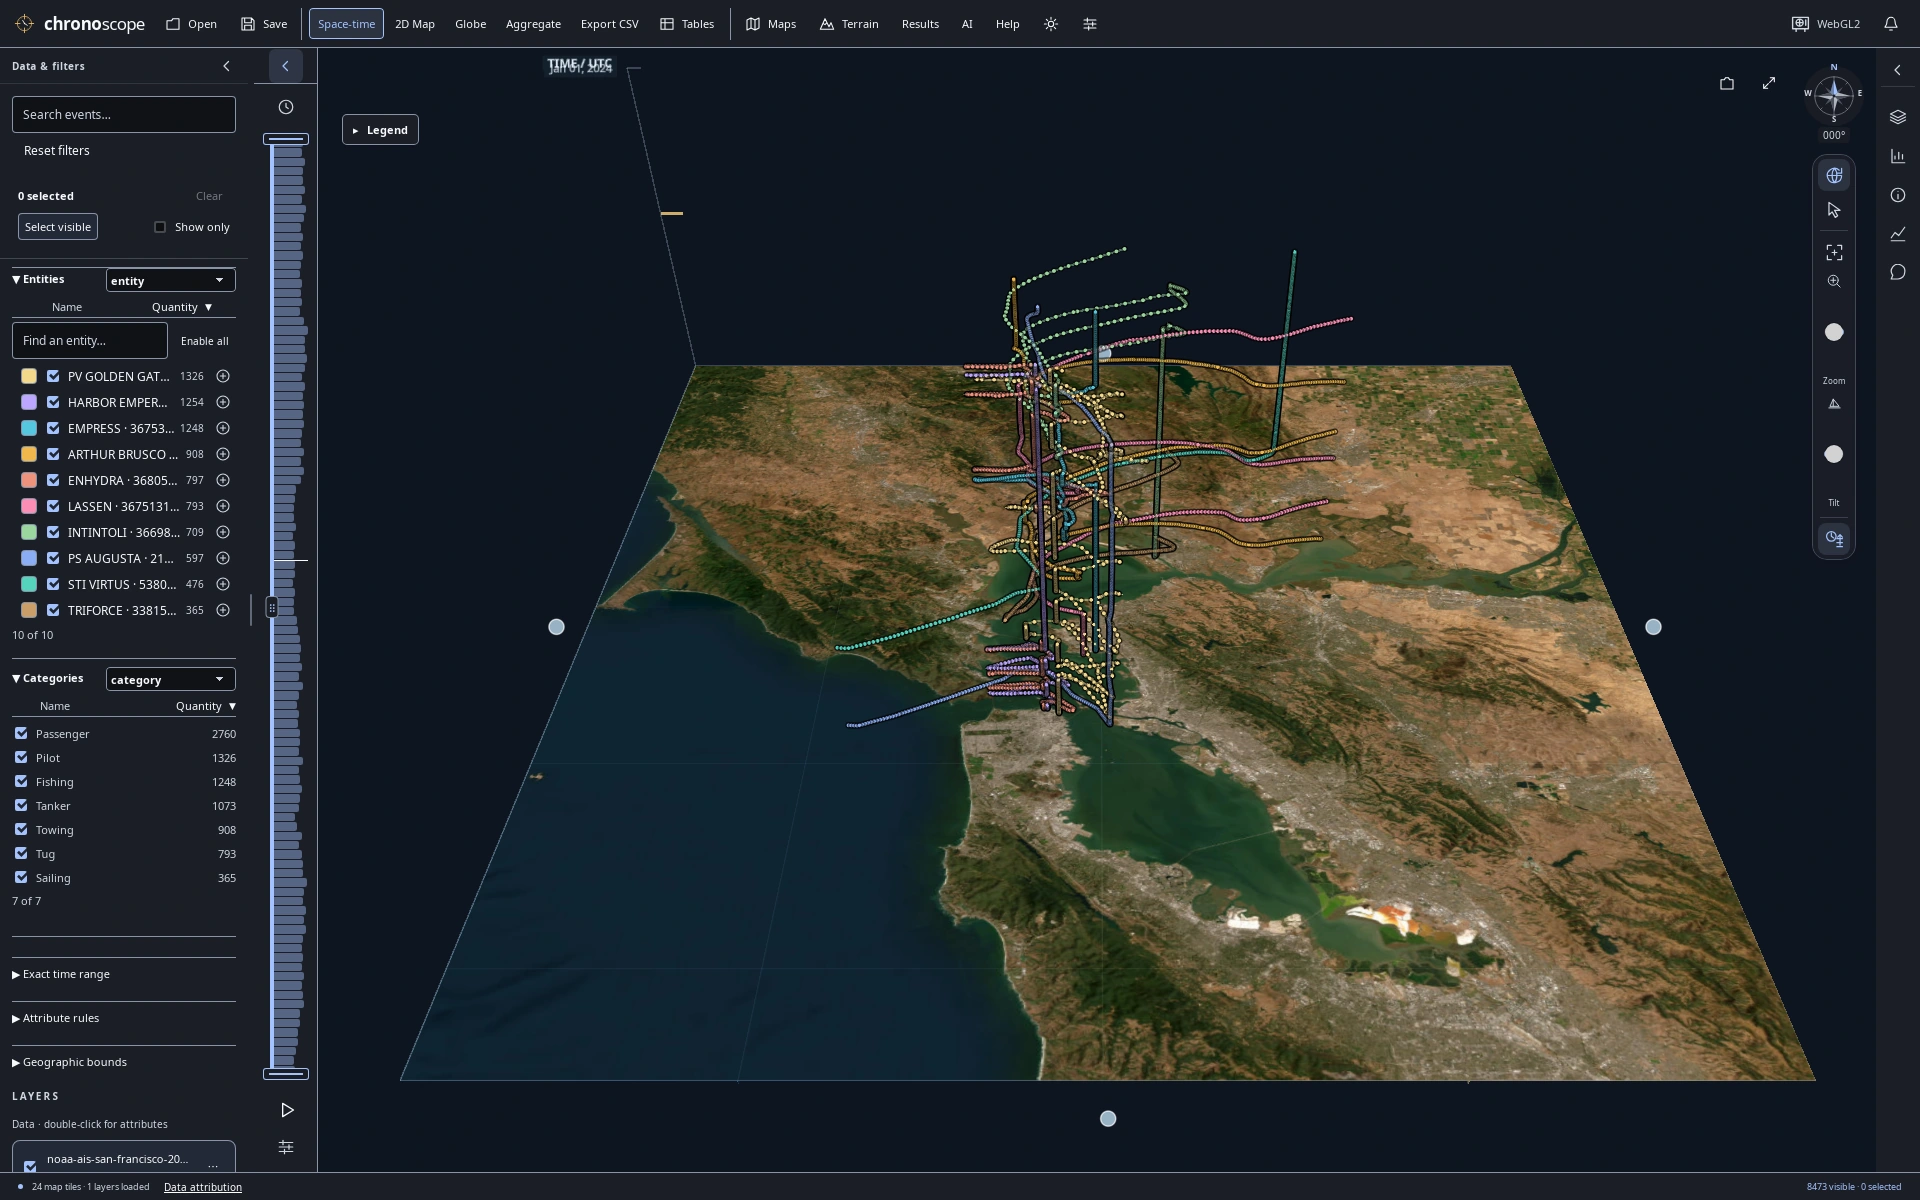Open the line chart panel icon
The image size is (1920, 1200).
[x=1898, y=234]
